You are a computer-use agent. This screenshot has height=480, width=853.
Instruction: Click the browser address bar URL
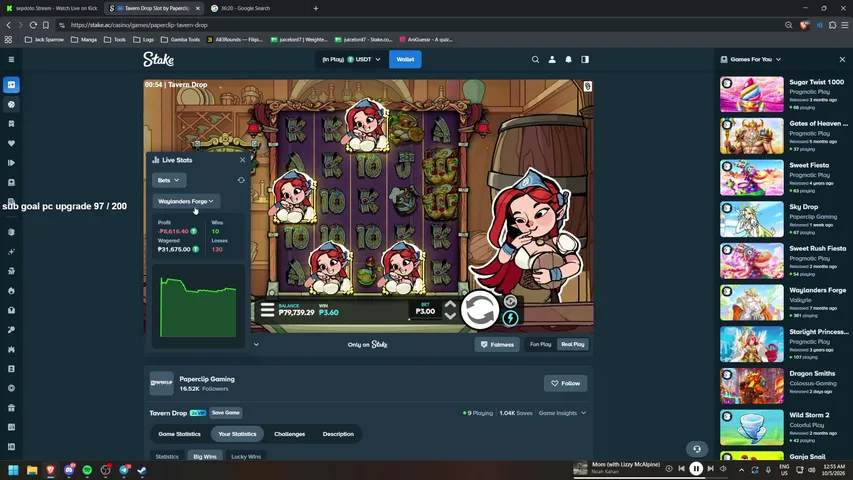tap(139, 25)
